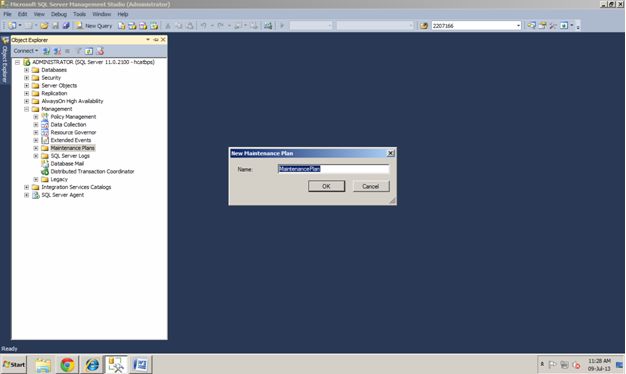Screen dimensions: 626x374
Task: Select SQL Server Logs tree item
Action: [70, 156]
